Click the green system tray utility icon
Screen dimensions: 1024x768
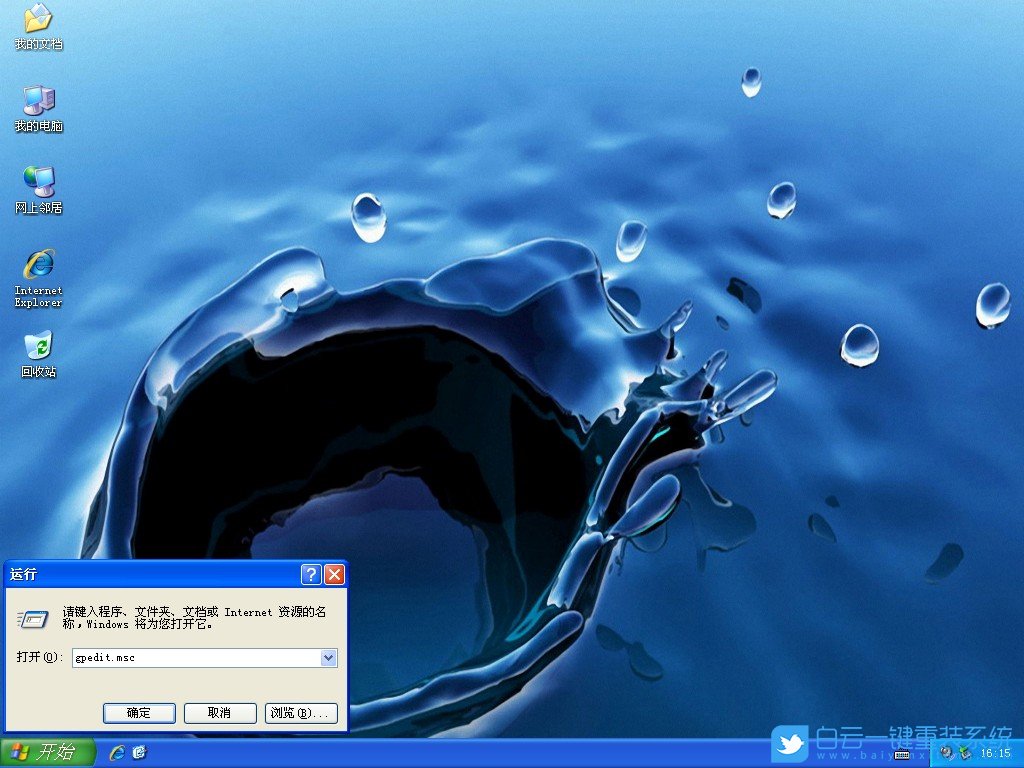click(964, 752)
